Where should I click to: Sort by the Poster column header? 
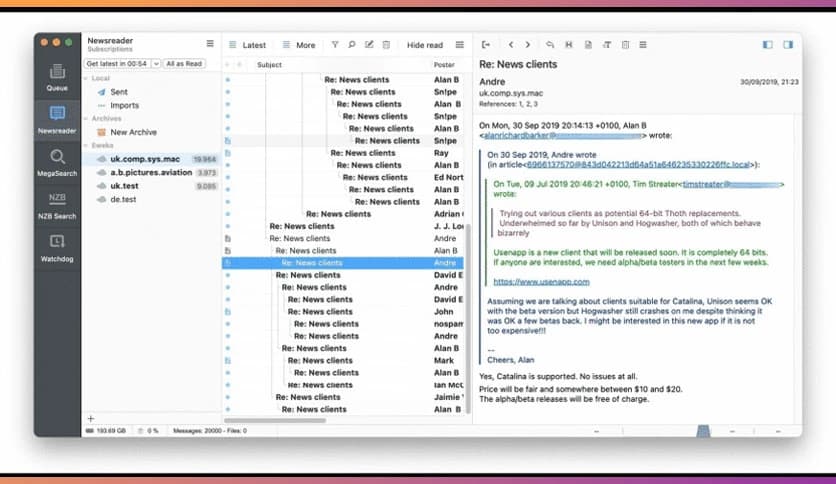(x=444, y=64)
